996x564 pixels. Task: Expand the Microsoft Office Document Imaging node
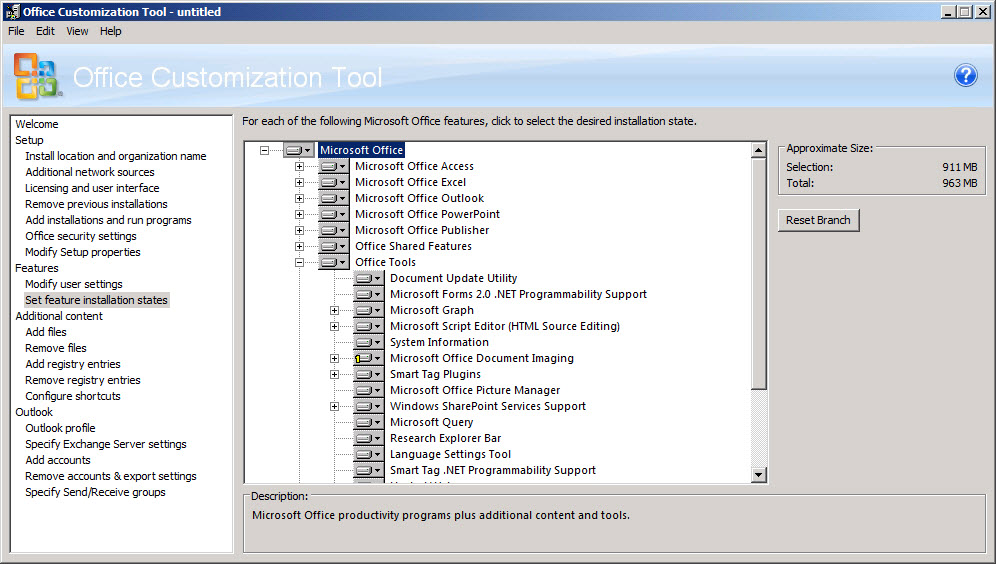pyautogui.click(x=334, y=359)
